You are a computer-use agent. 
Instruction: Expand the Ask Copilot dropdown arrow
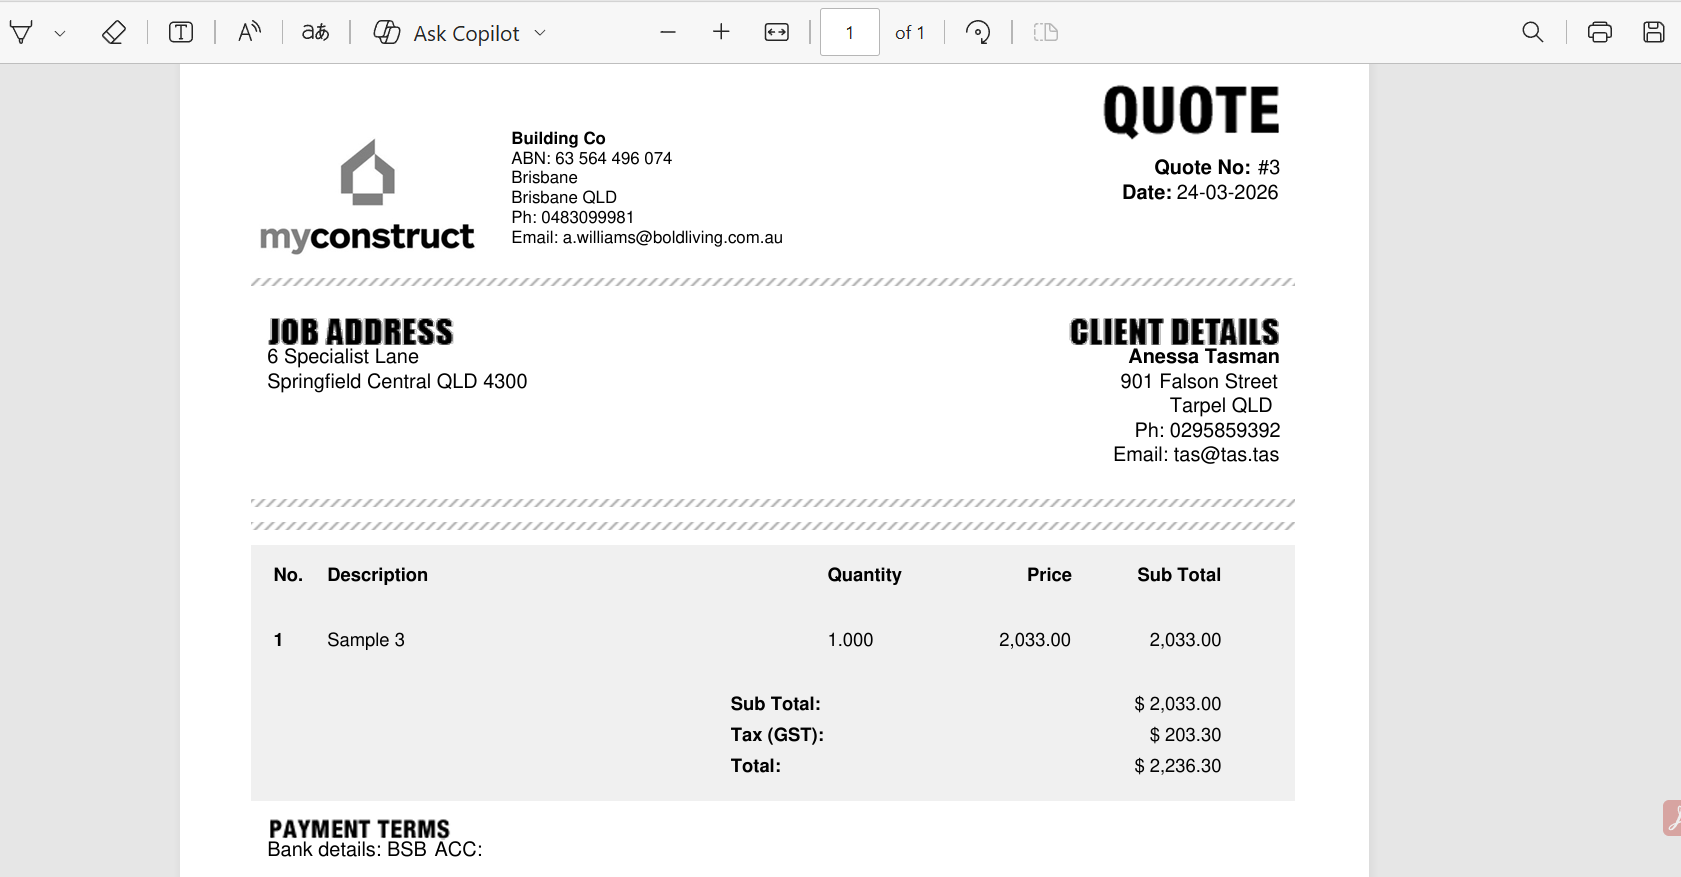pos(540,33)
